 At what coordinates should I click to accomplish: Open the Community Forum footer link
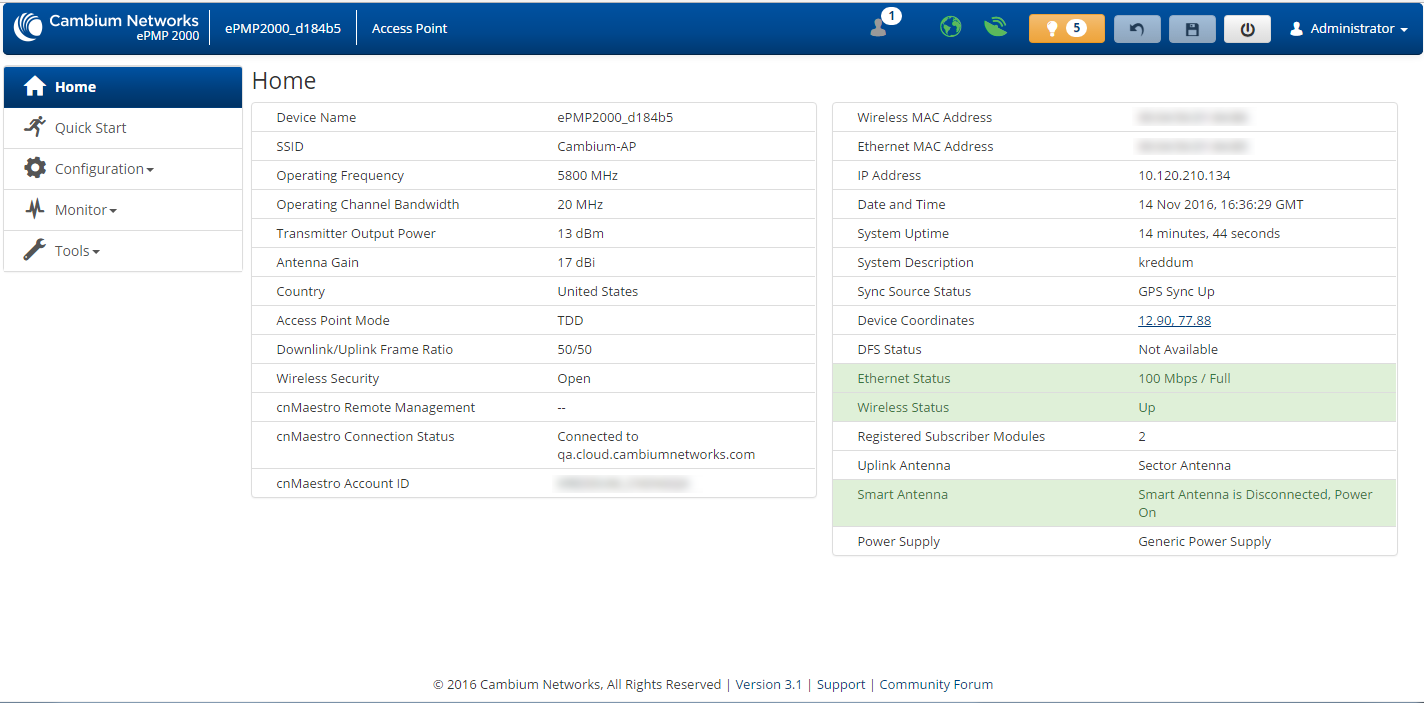coord(936,685)
